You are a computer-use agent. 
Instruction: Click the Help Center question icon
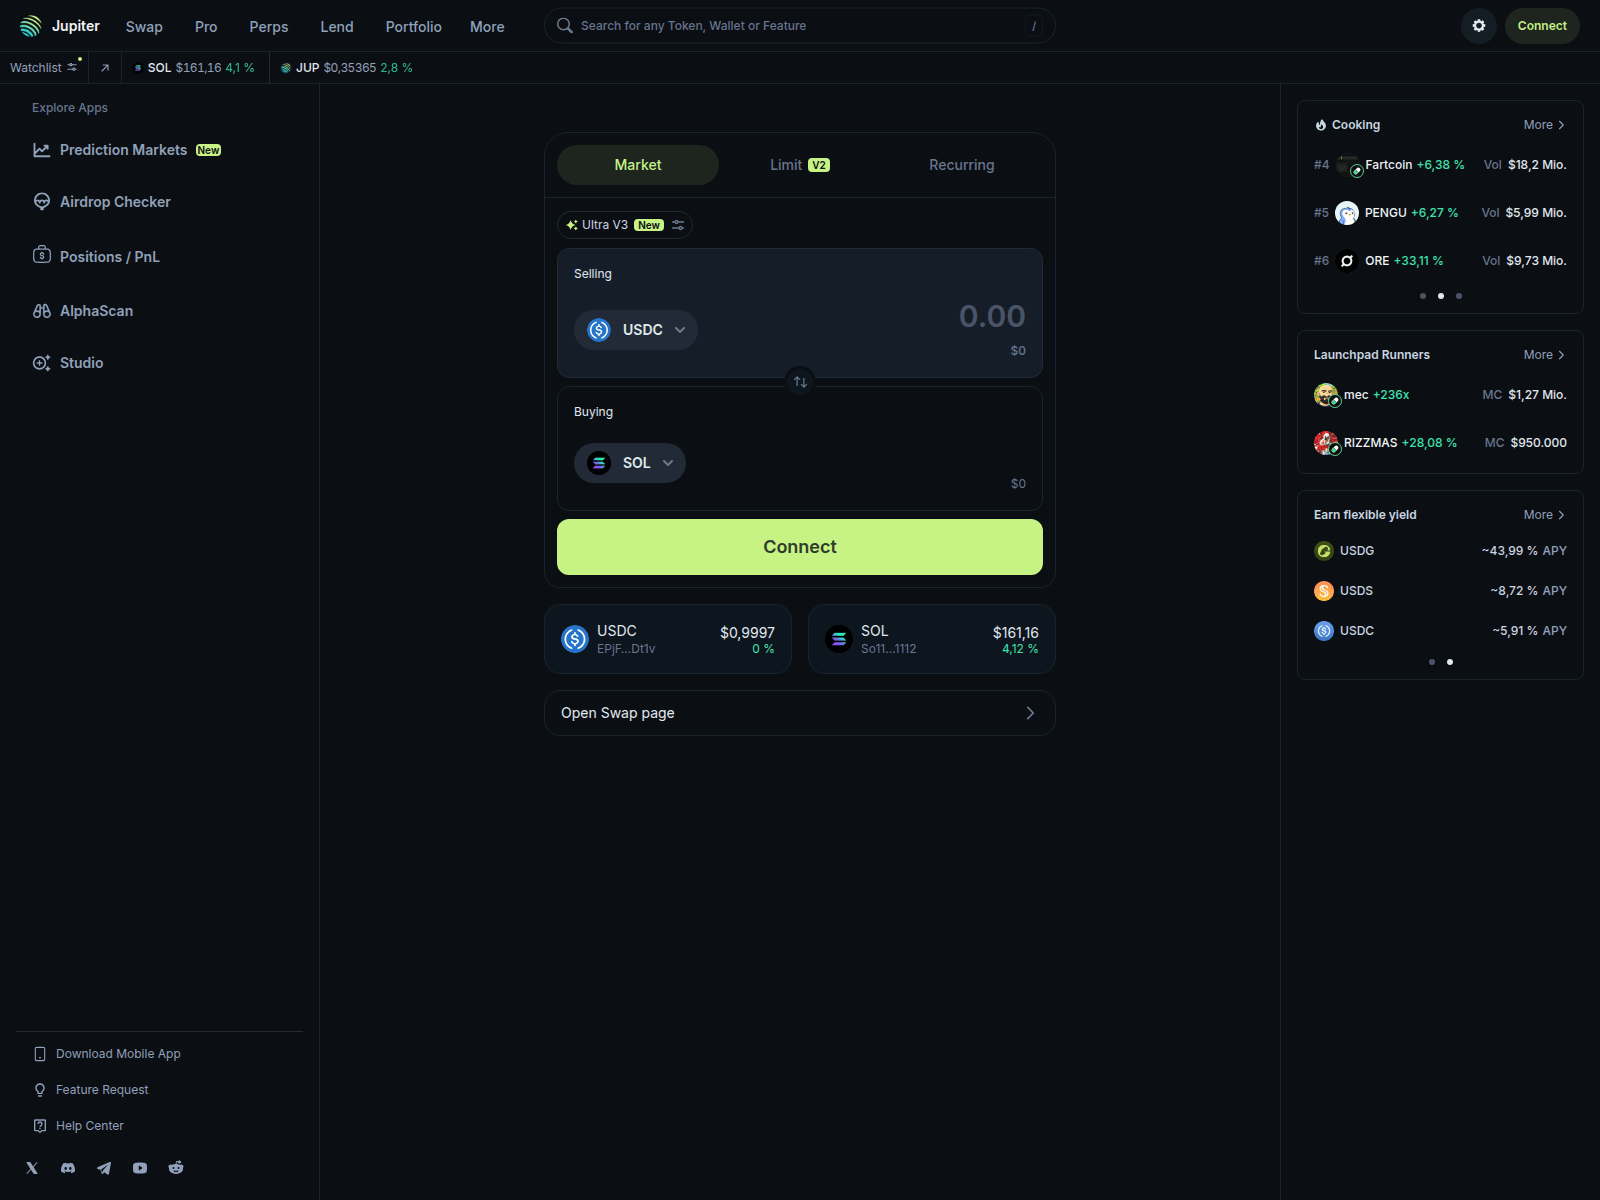click(x=40, y=1126)
